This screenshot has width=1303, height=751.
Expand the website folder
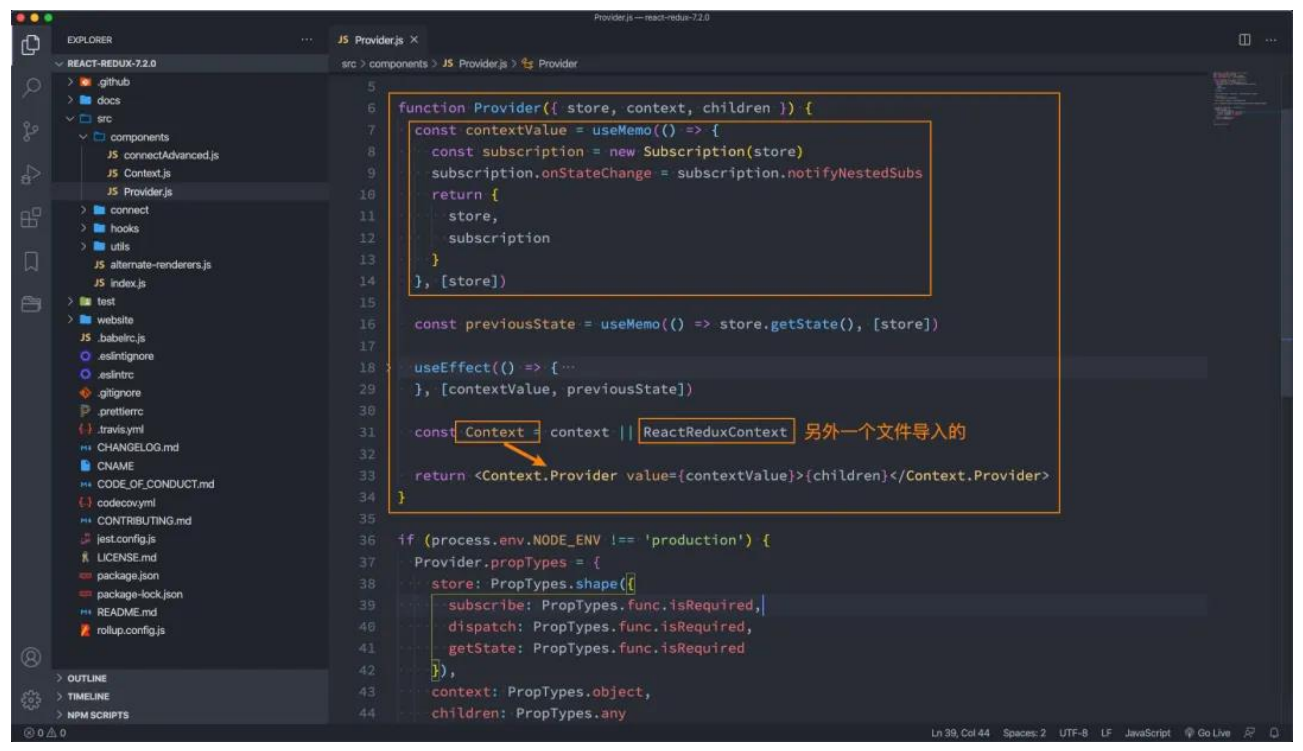click(192, 319)
